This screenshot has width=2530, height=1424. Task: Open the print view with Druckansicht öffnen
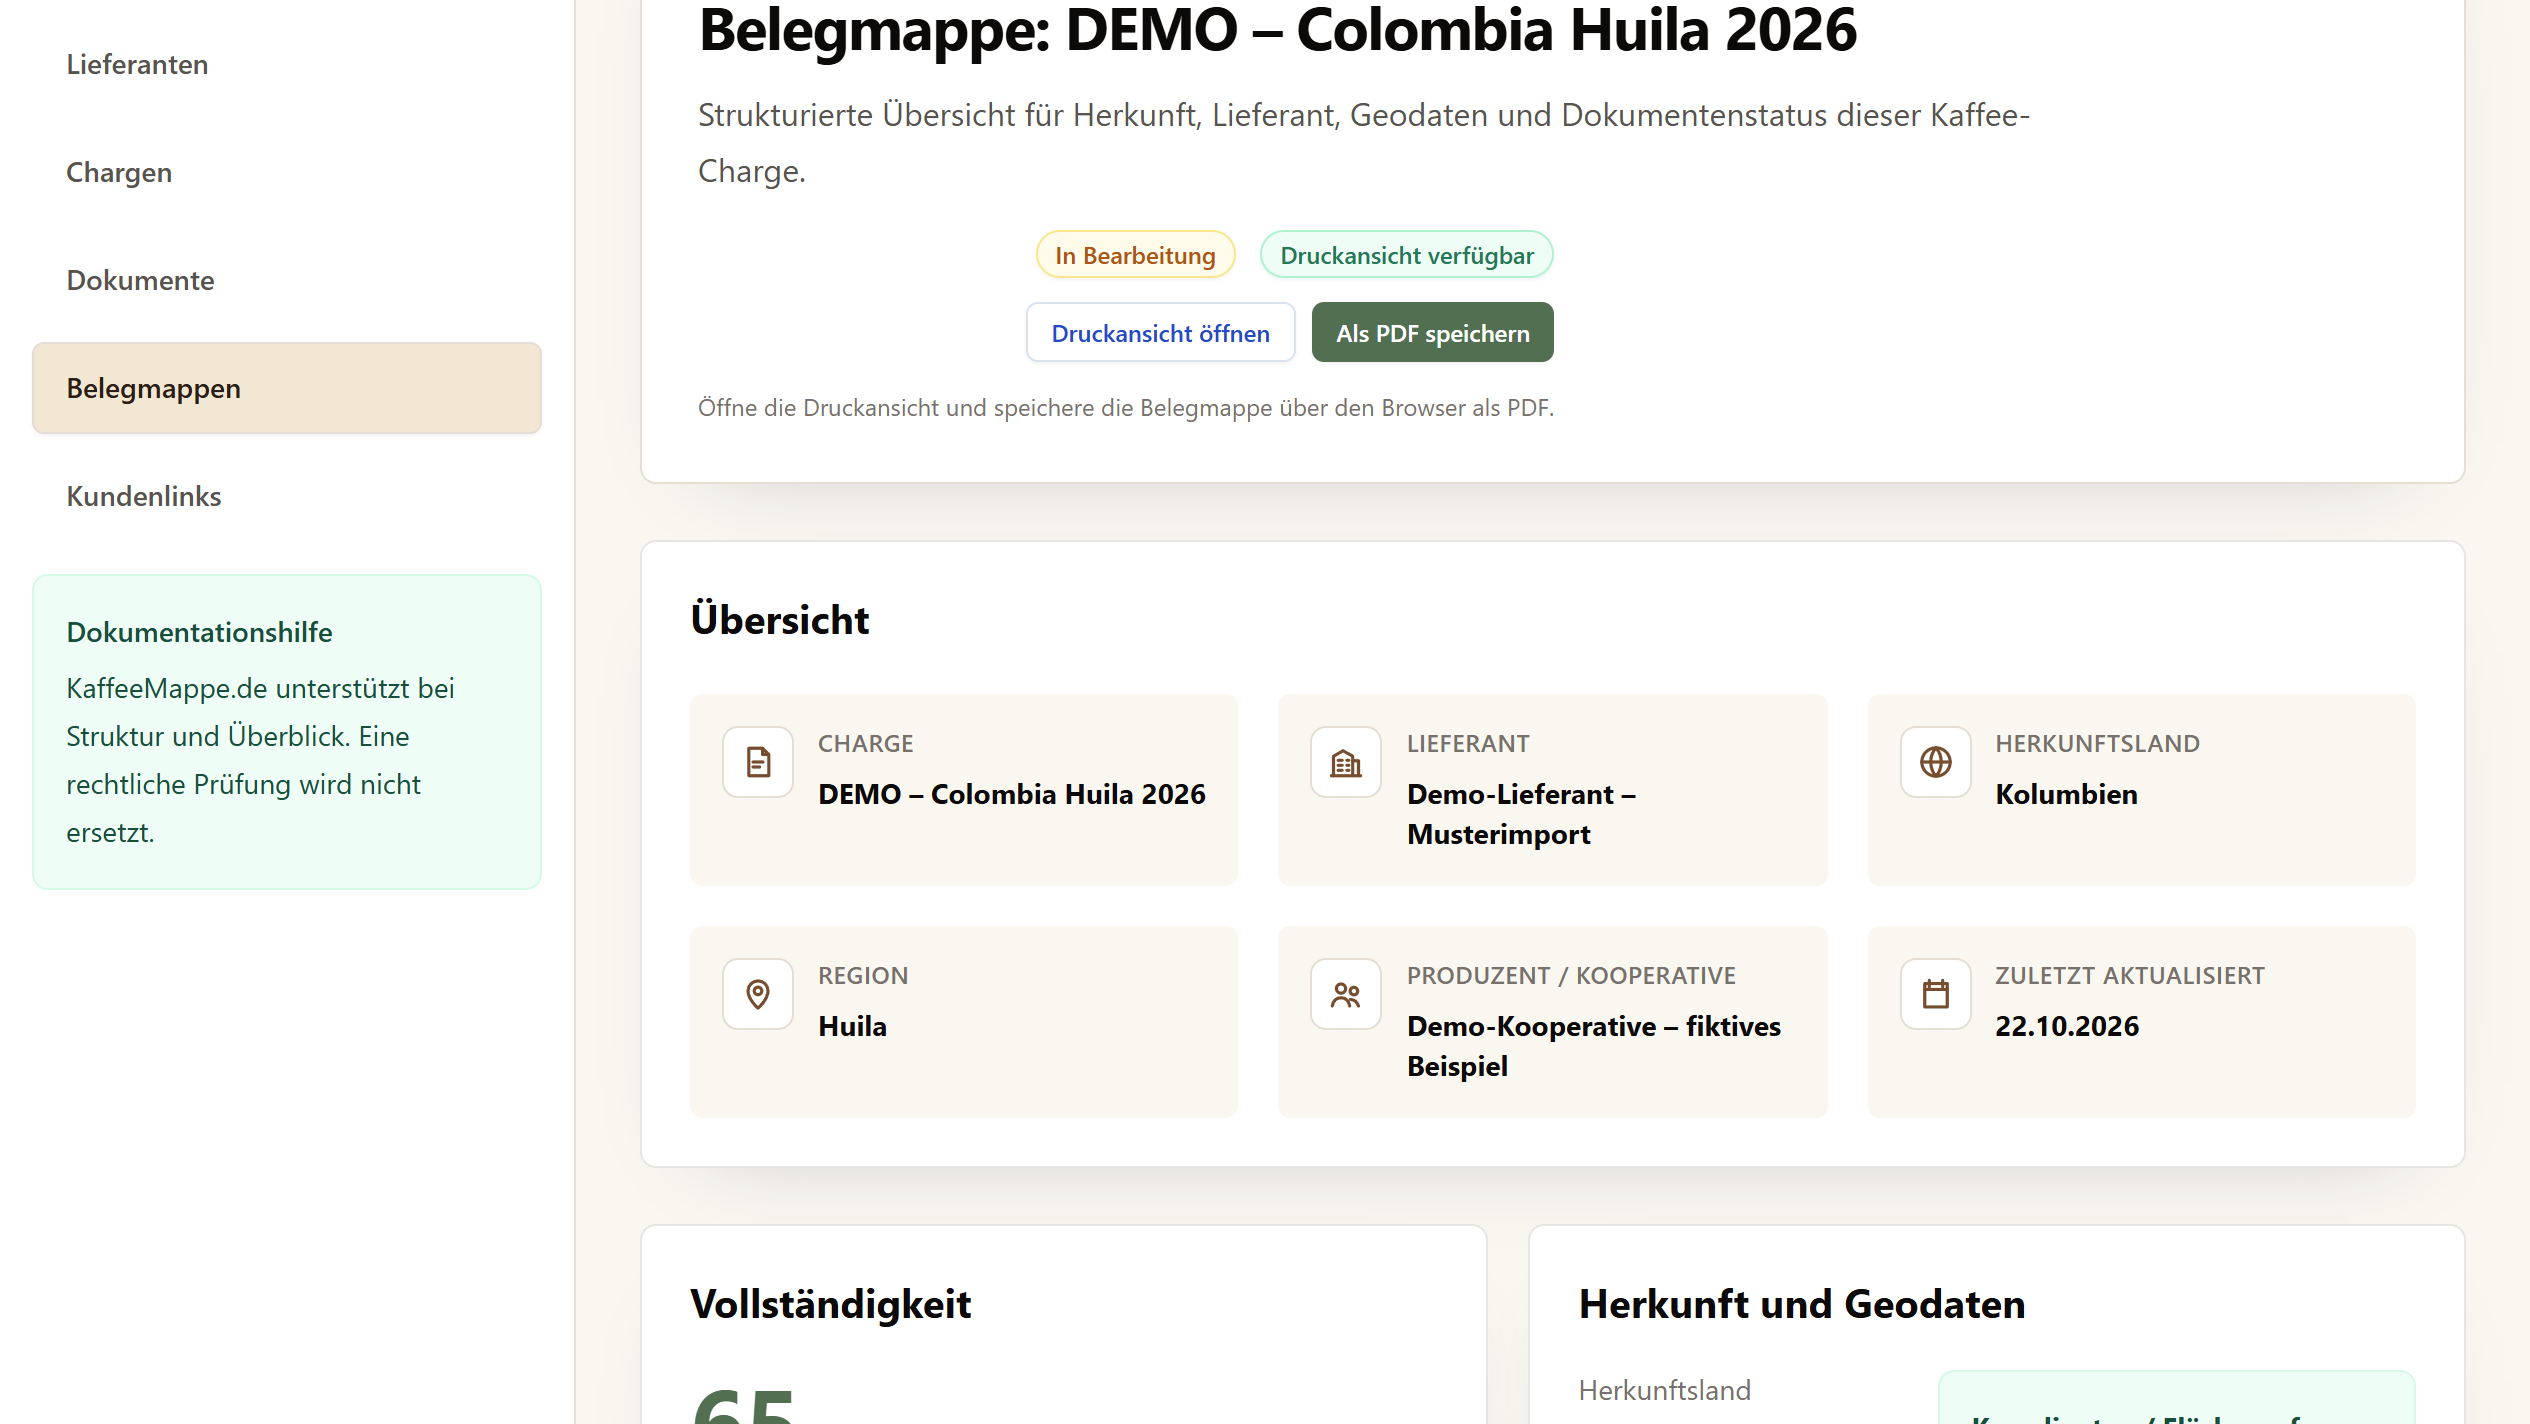coord(1160,332)
